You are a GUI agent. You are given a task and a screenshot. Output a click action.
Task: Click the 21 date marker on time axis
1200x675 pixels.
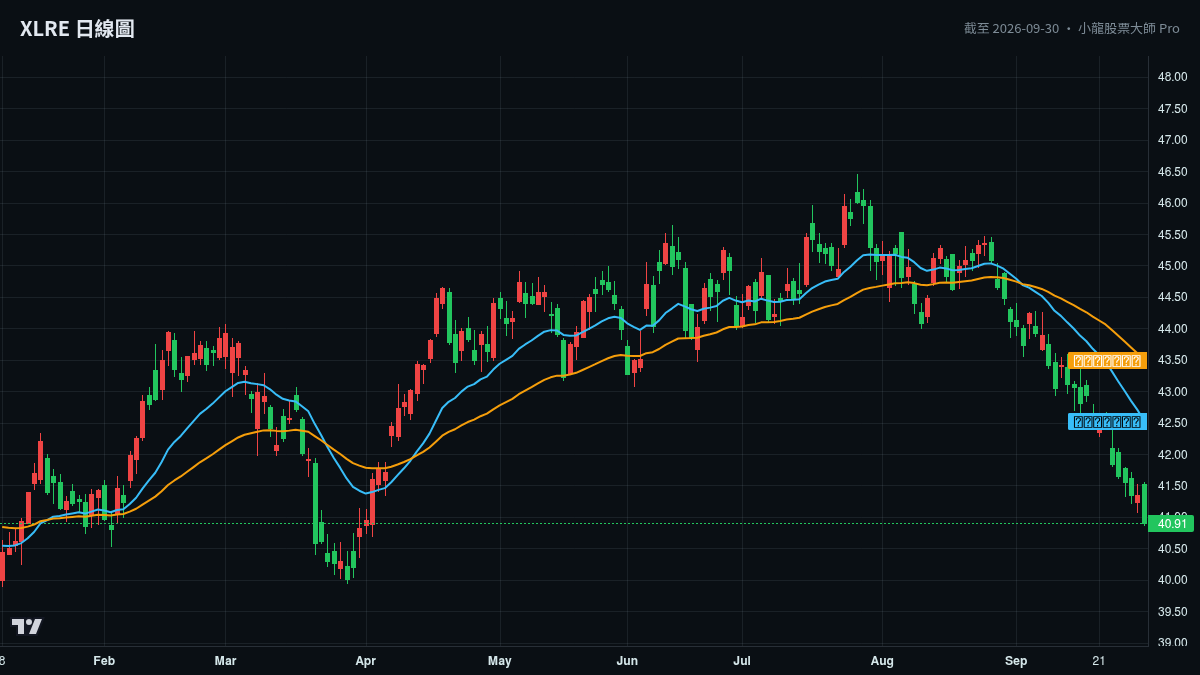pyautogui.click(x=1099, y=661)
